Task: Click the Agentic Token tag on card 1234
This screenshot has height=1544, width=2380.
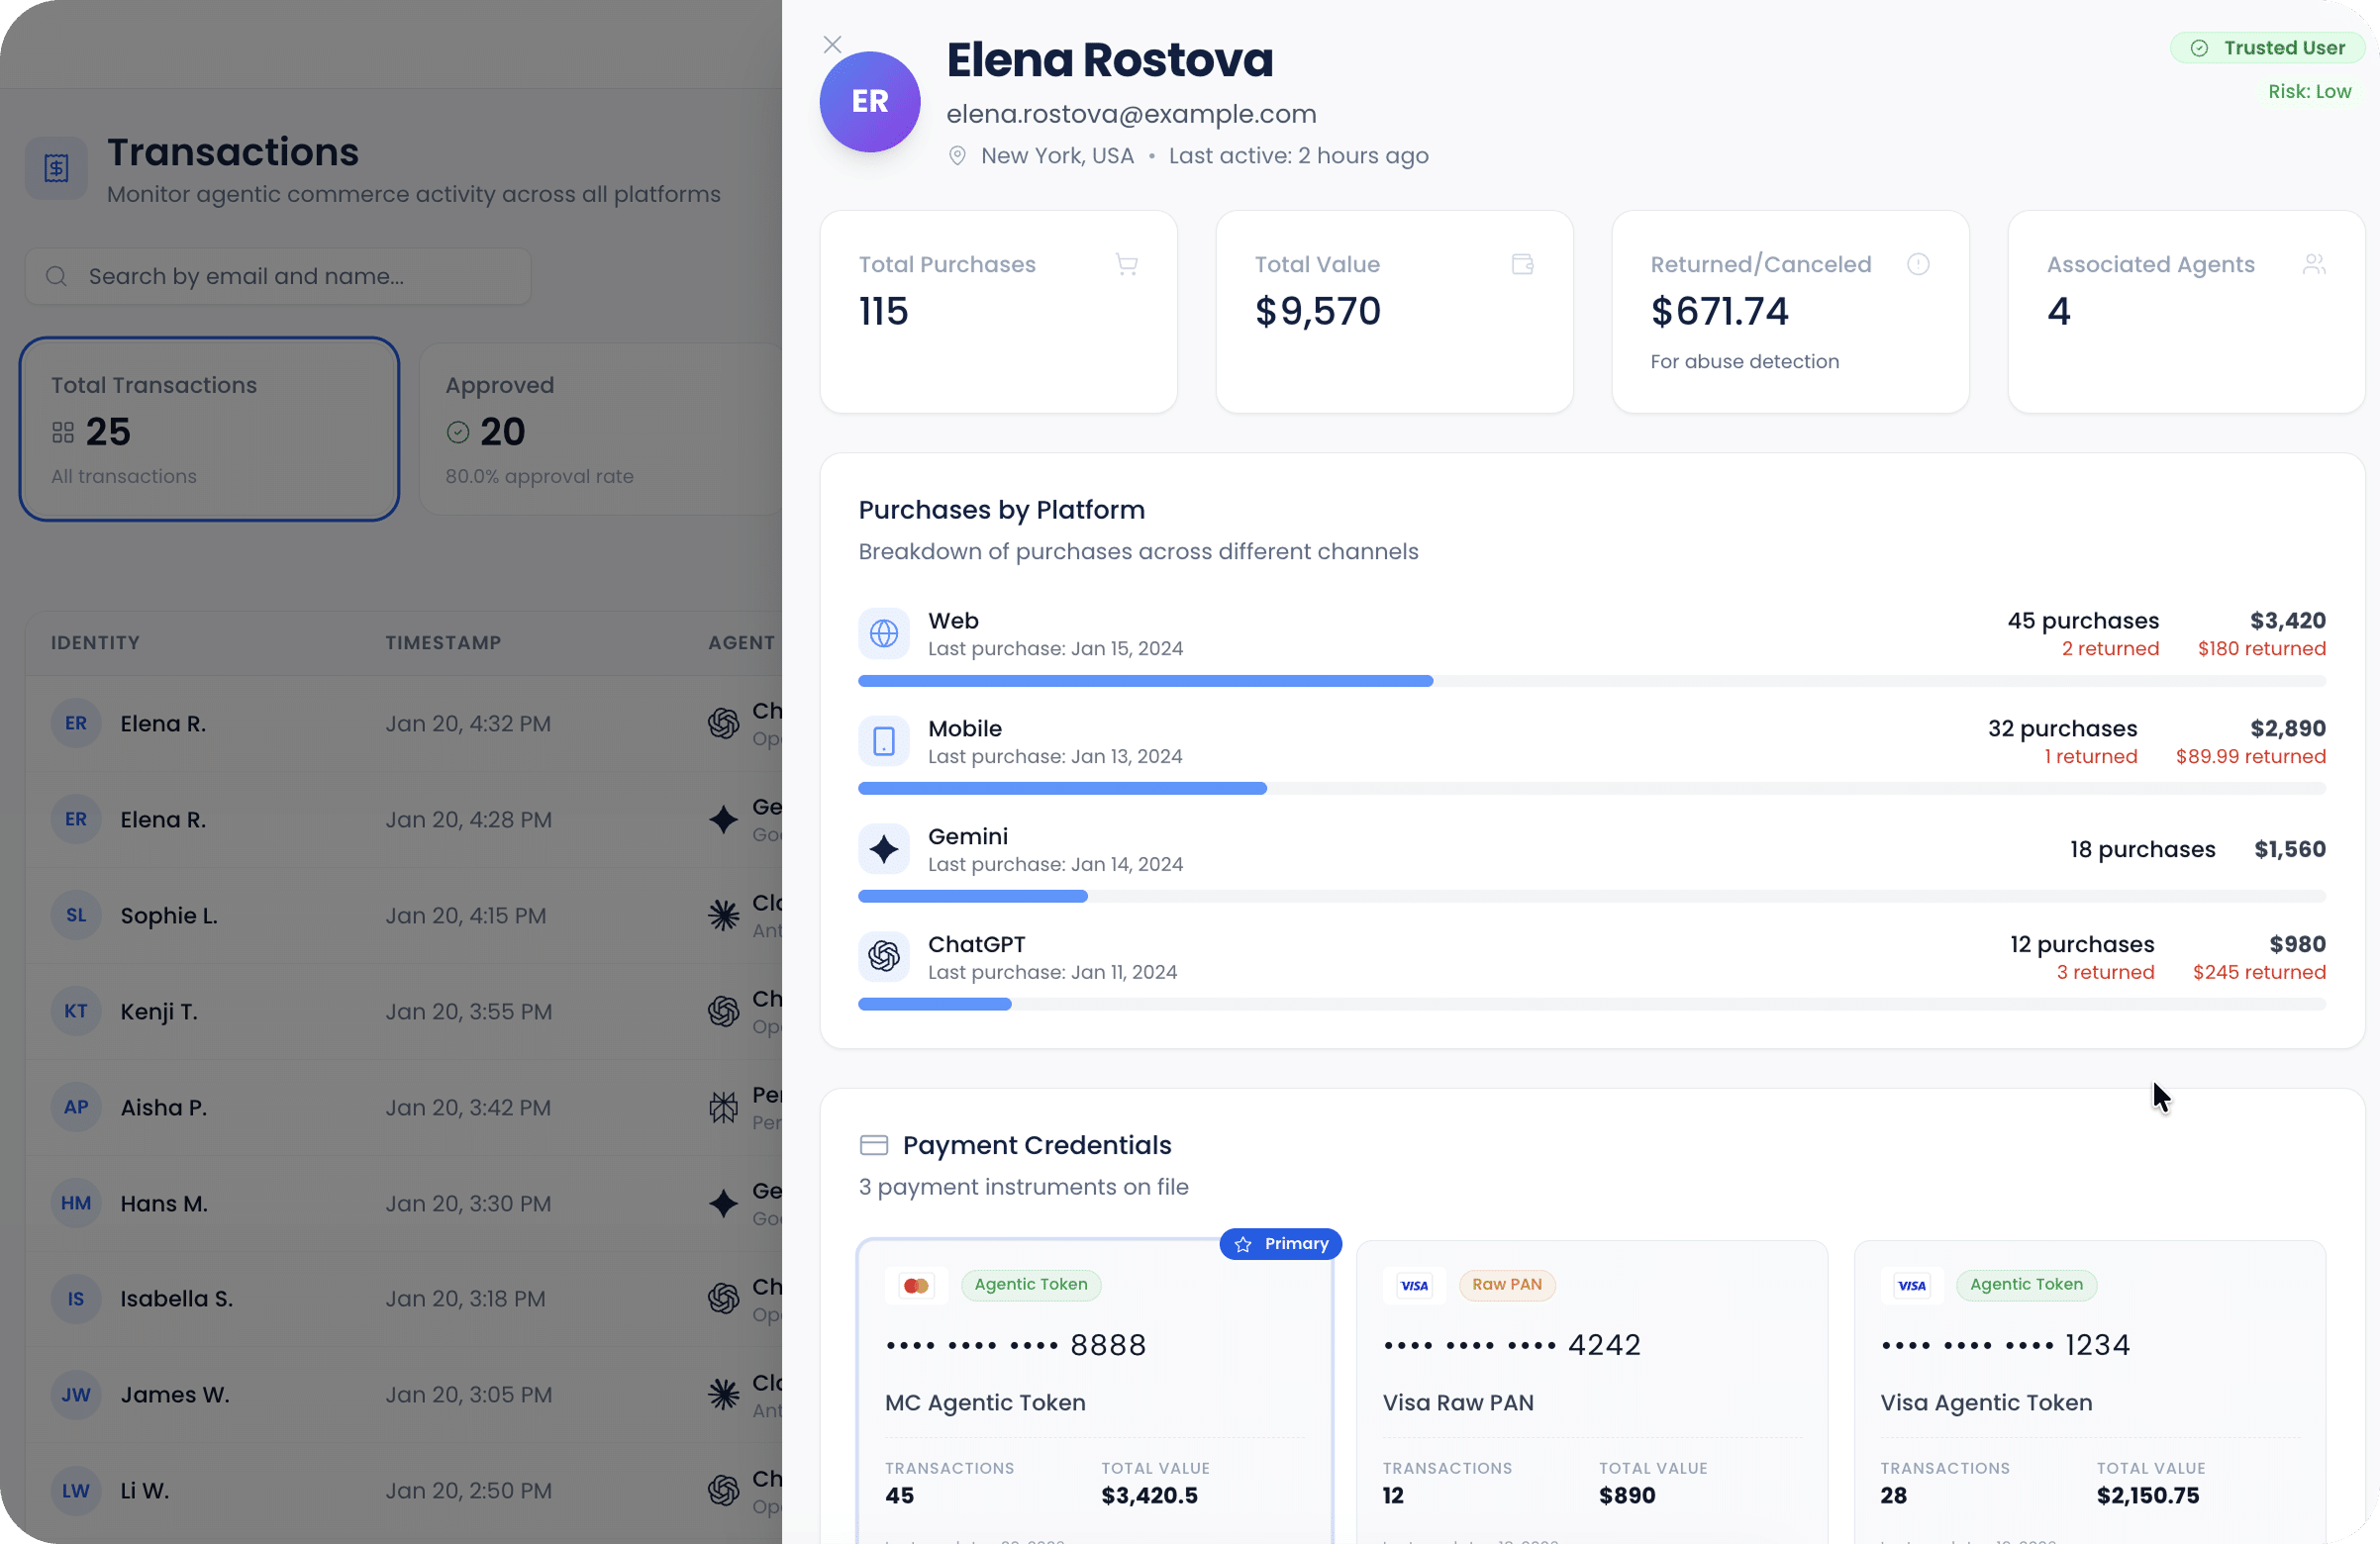Action: coord(2027,1284)
